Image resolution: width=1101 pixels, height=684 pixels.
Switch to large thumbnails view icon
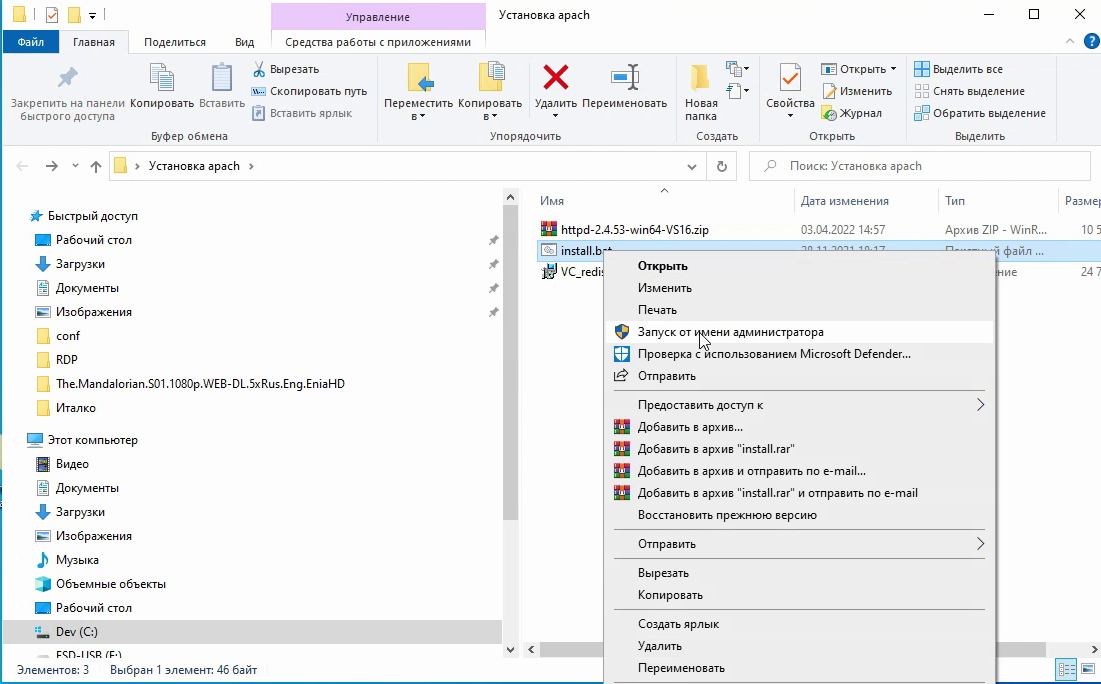point(1088,668)
